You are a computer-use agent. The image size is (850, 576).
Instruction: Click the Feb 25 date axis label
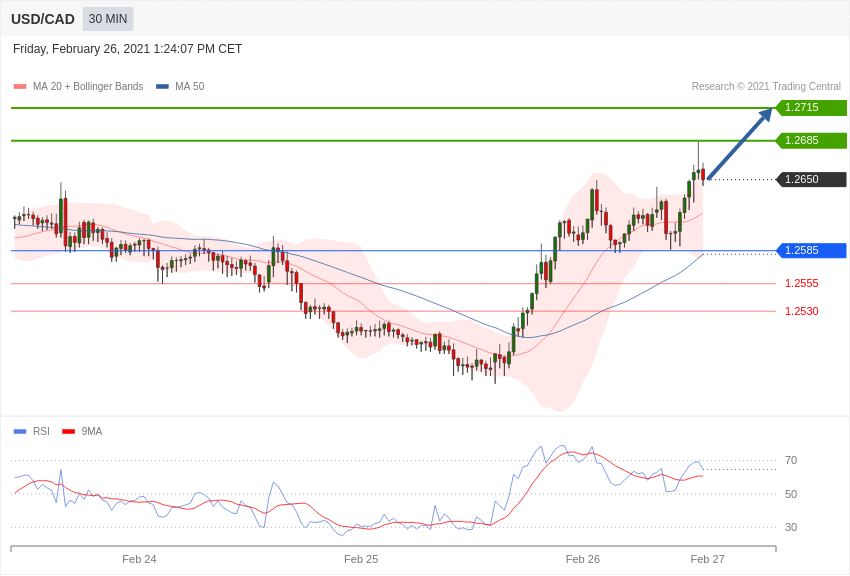click(x=361, y=559)
